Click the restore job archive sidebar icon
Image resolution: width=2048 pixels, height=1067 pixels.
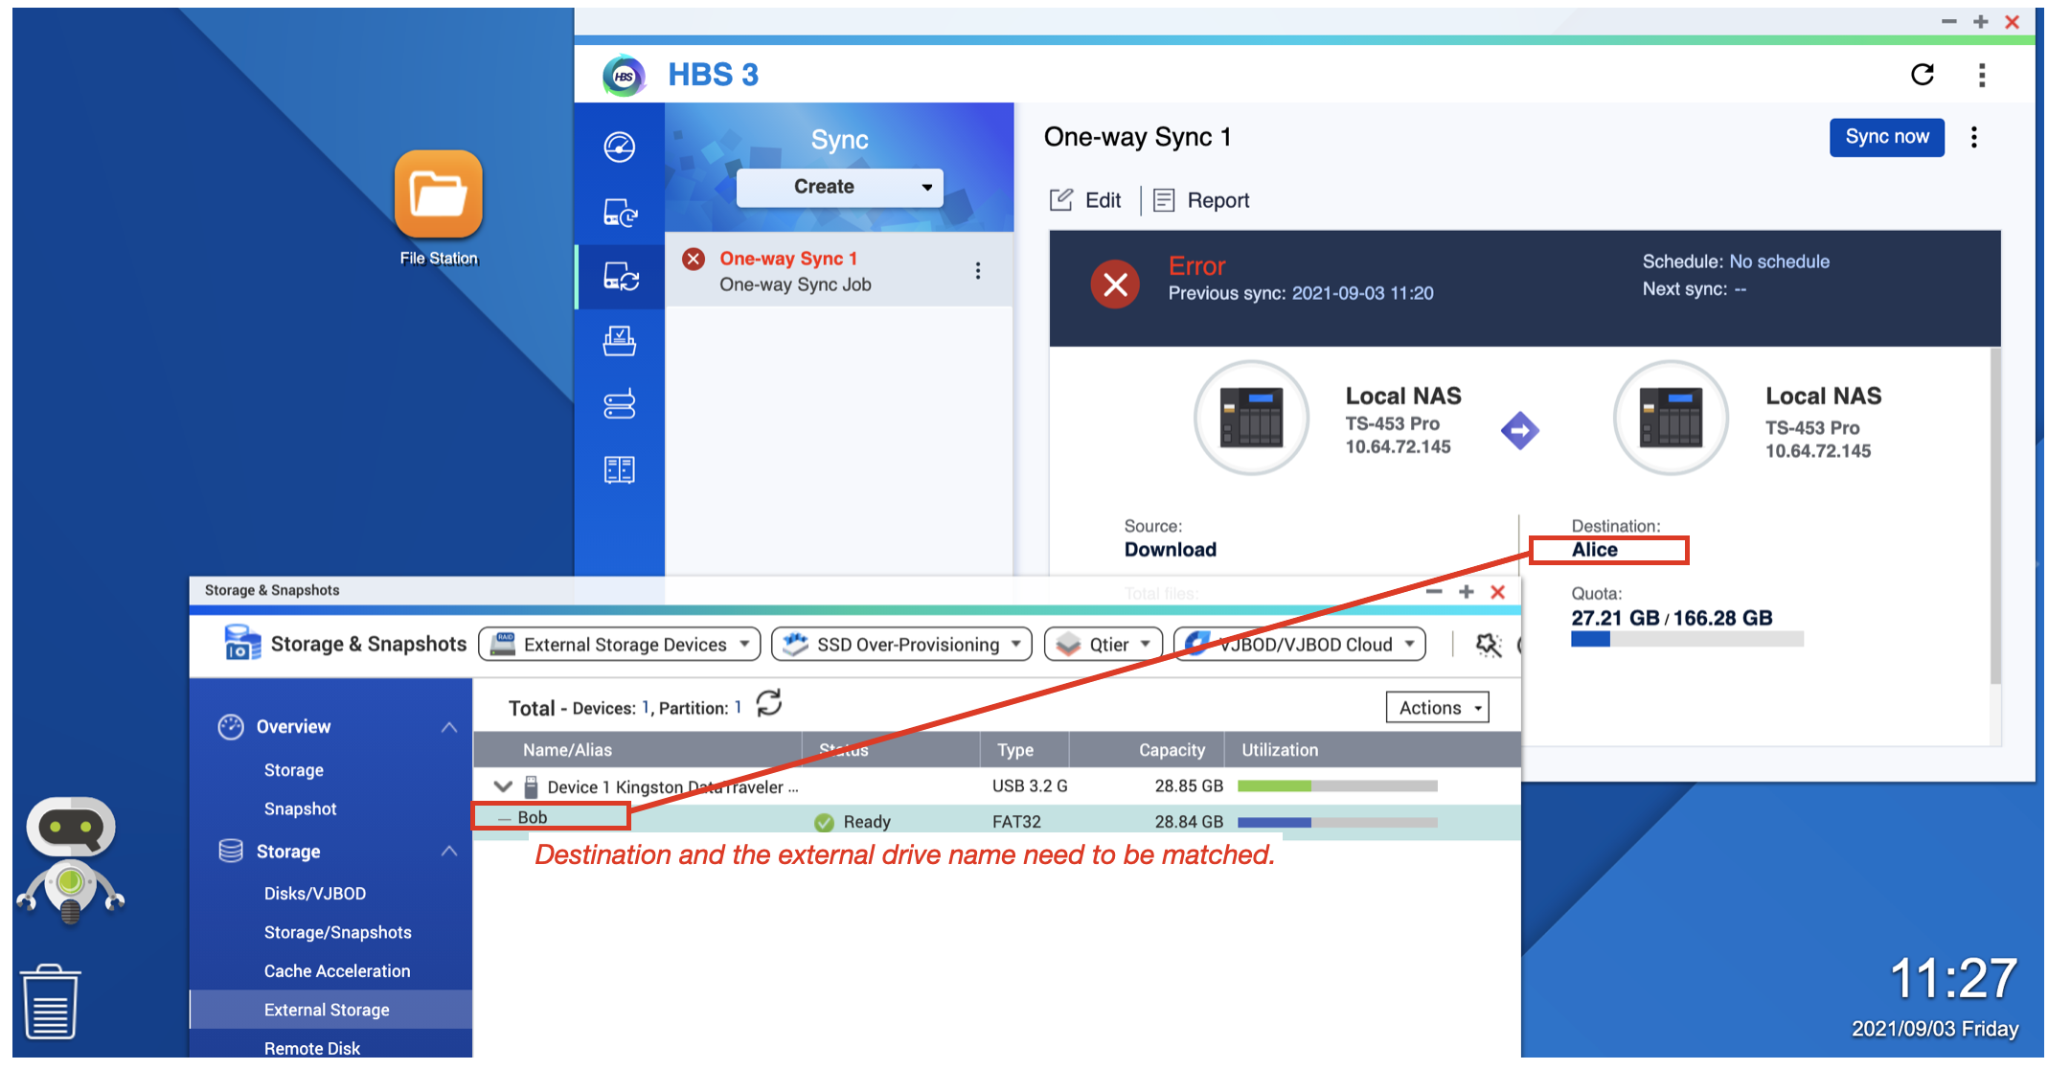(620, 340)
